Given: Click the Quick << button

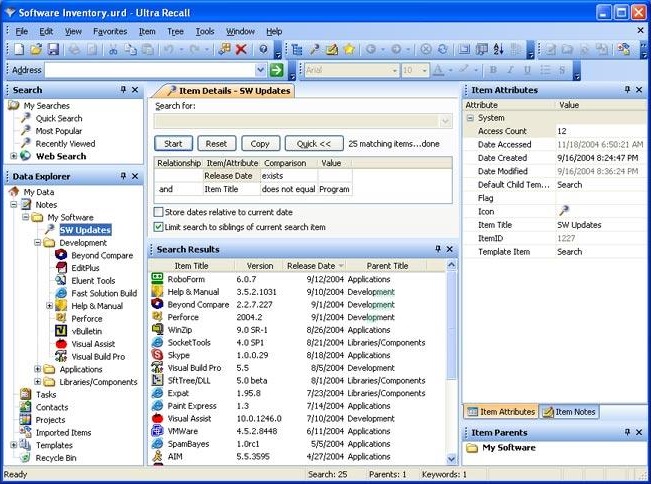Looking at the screenshot, I should 314,144.
